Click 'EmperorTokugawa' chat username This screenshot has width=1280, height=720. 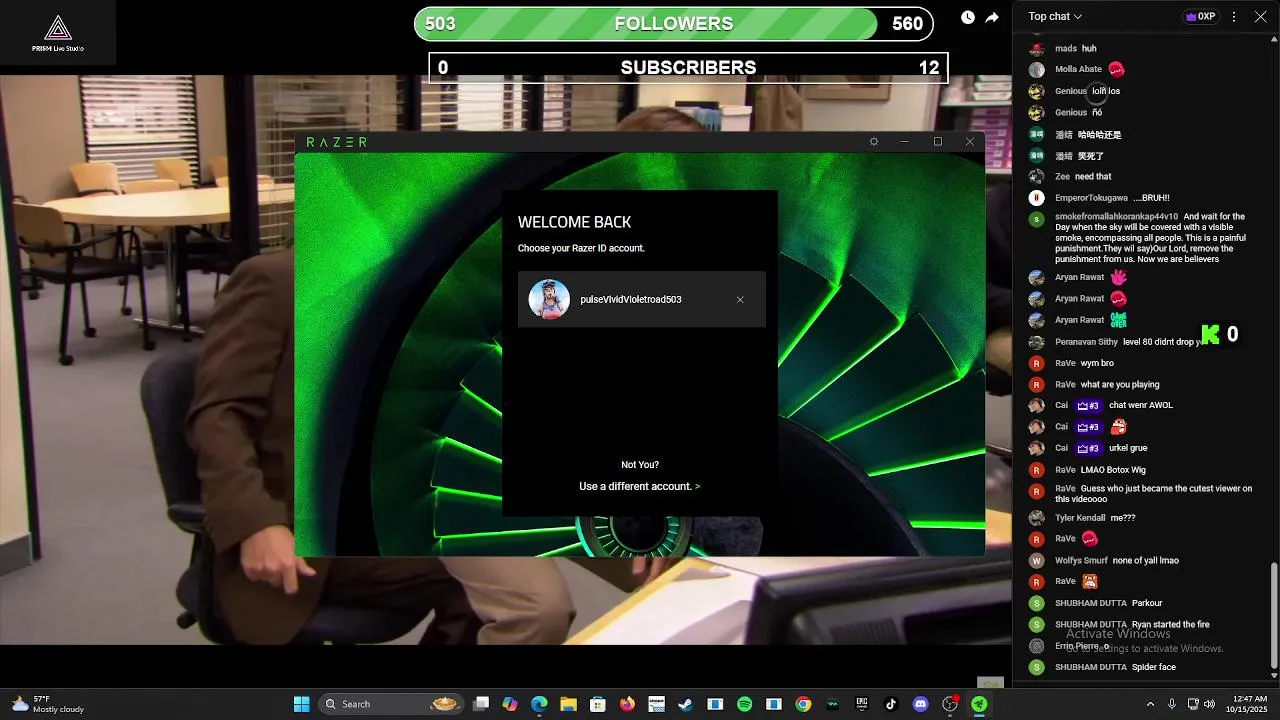[x=1091, y=198]
